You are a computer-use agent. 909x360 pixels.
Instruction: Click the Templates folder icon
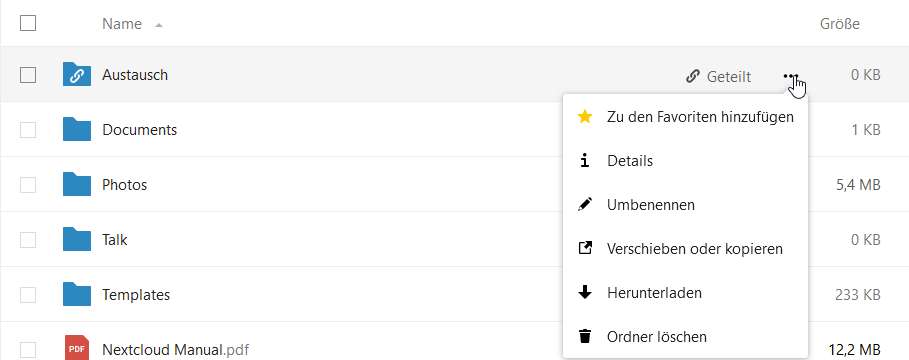[x=77, y=294]
